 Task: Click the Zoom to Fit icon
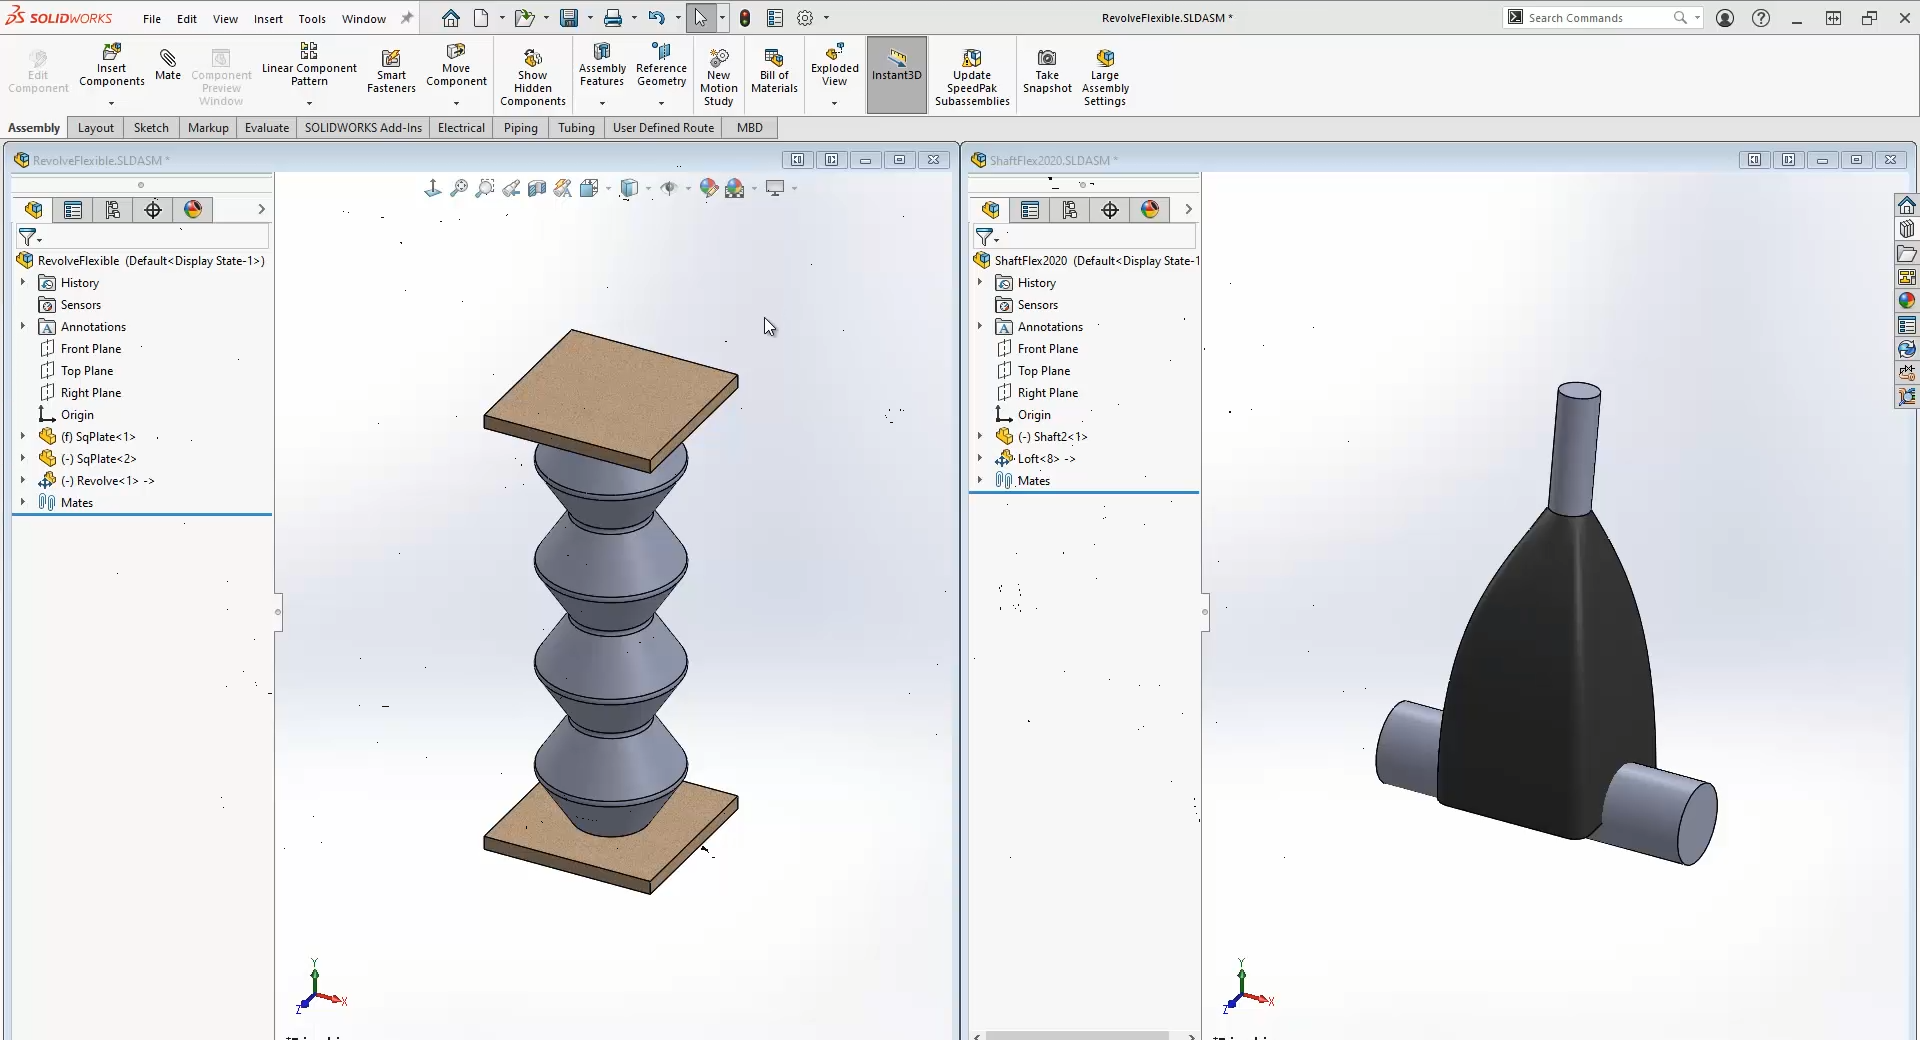[x=459, y=188]
